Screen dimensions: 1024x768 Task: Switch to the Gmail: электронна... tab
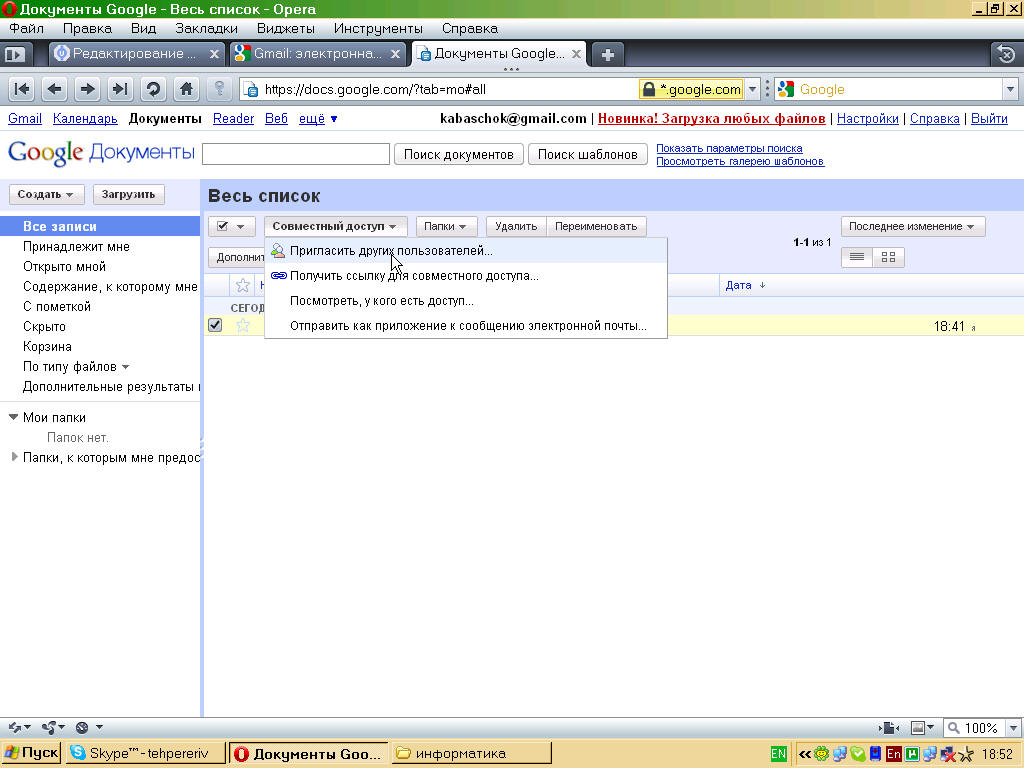(317, 54)
